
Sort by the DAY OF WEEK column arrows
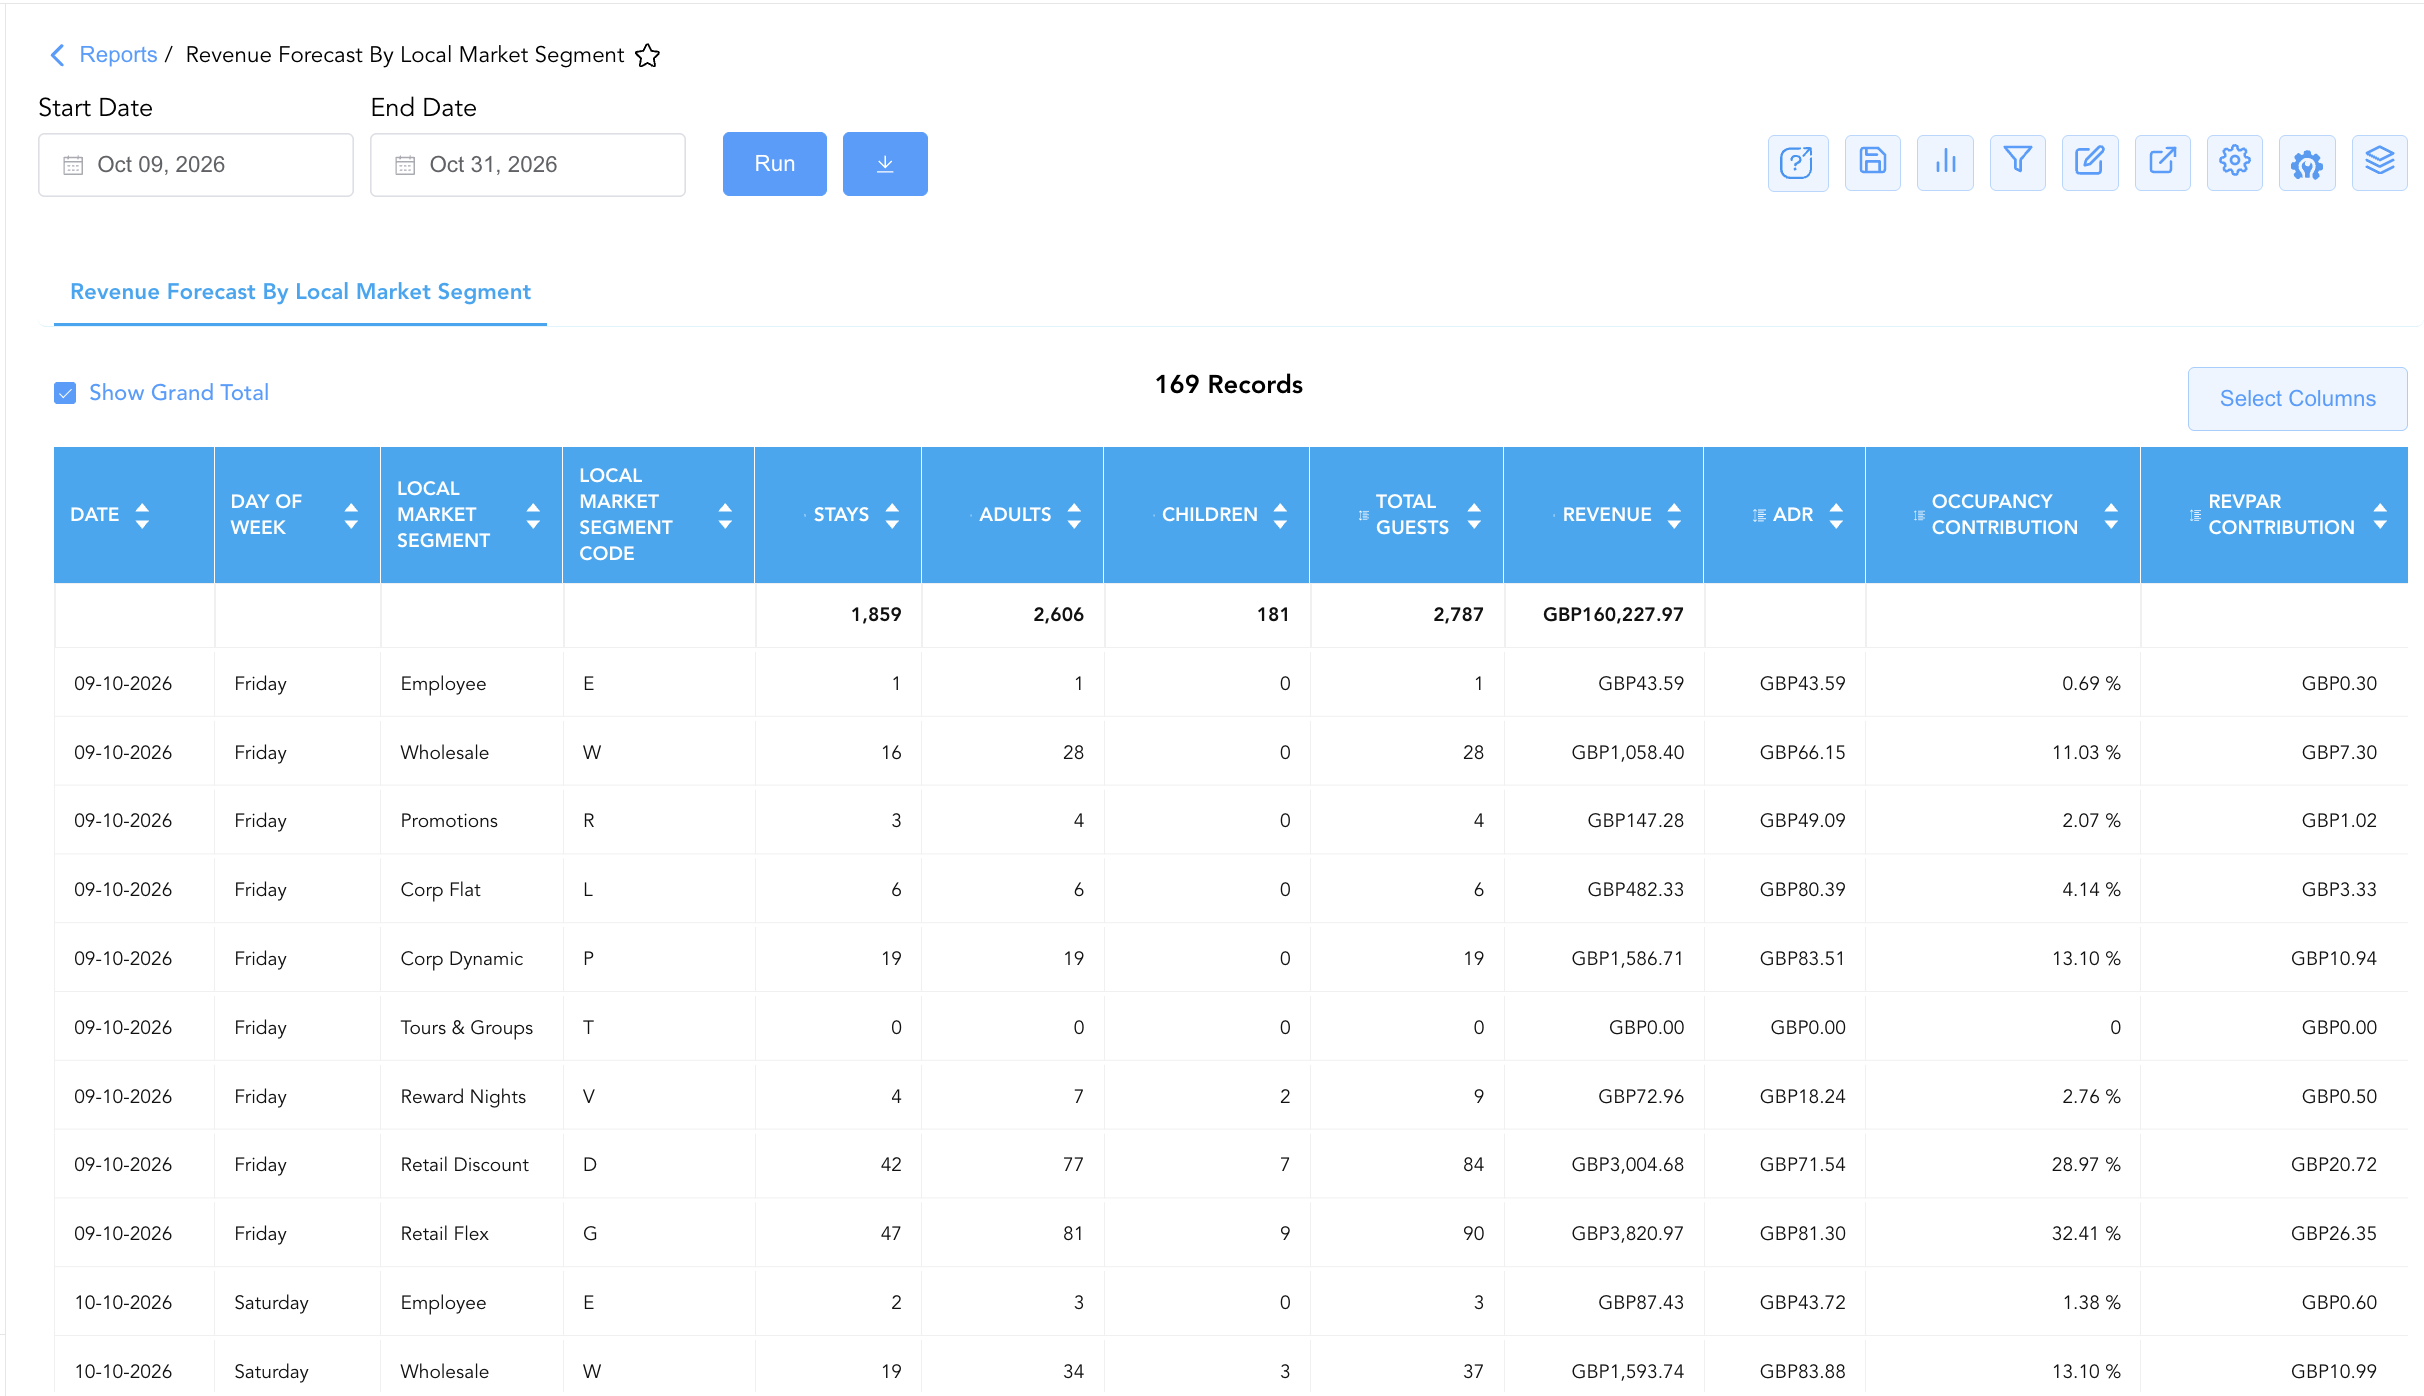tap(351, 515)
